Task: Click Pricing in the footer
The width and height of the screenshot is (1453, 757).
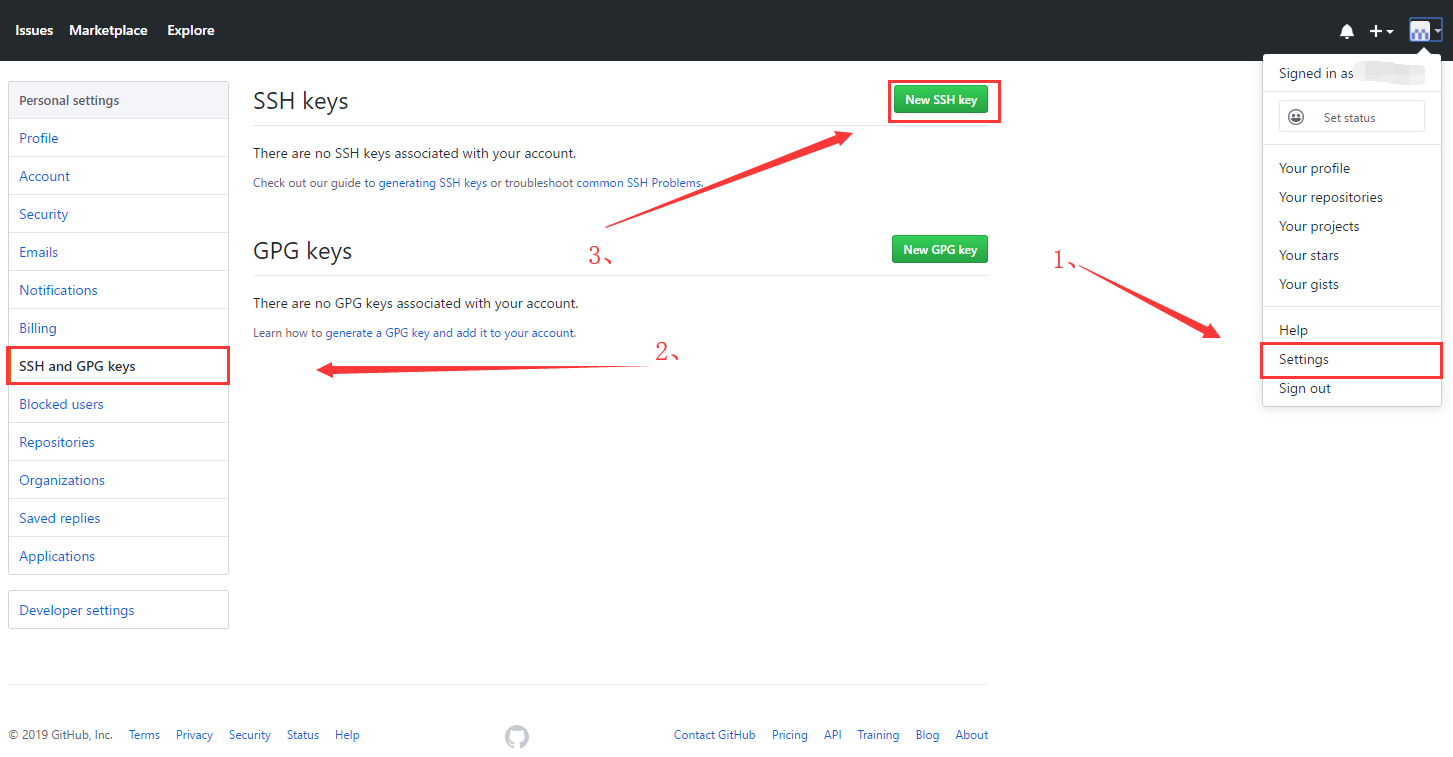Action: pyautogui.click(x=789, y=735)
